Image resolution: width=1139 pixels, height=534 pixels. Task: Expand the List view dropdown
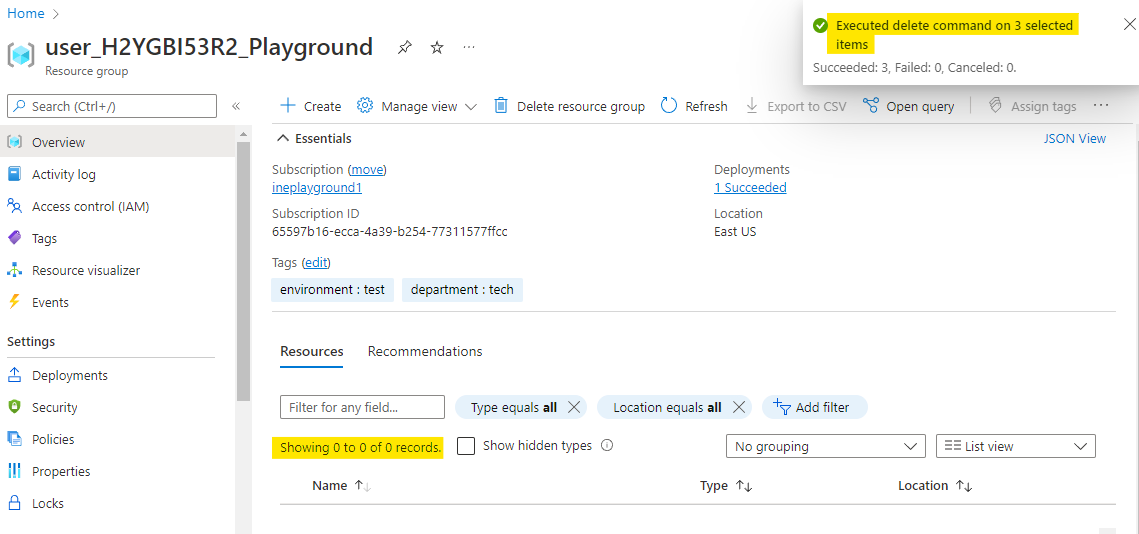(x=1015, y=446)
